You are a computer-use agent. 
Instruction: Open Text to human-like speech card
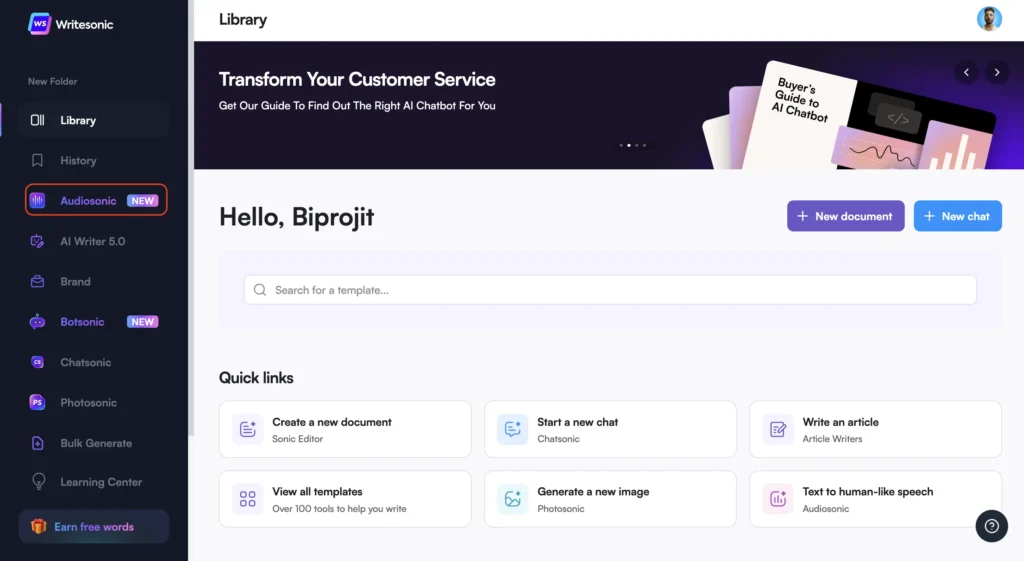click(874, 499)
